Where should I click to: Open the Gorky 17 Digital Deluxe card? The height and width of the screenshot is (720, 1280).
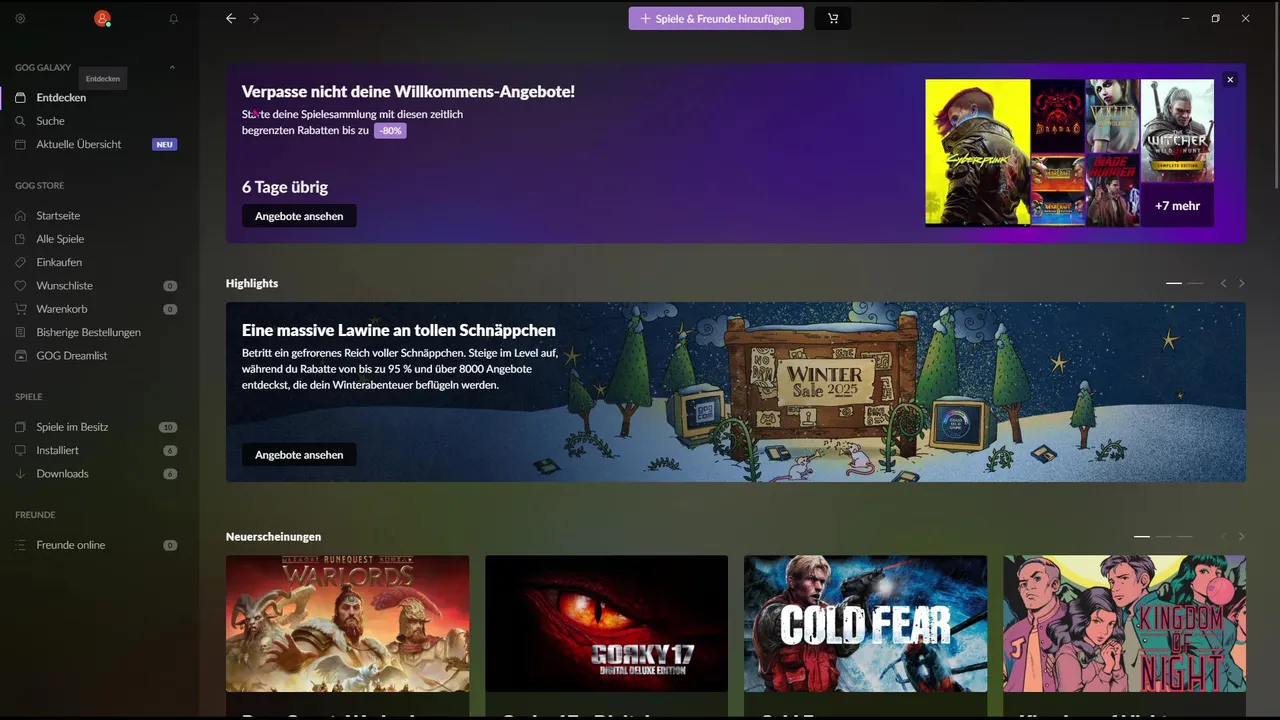pos(606,624)
